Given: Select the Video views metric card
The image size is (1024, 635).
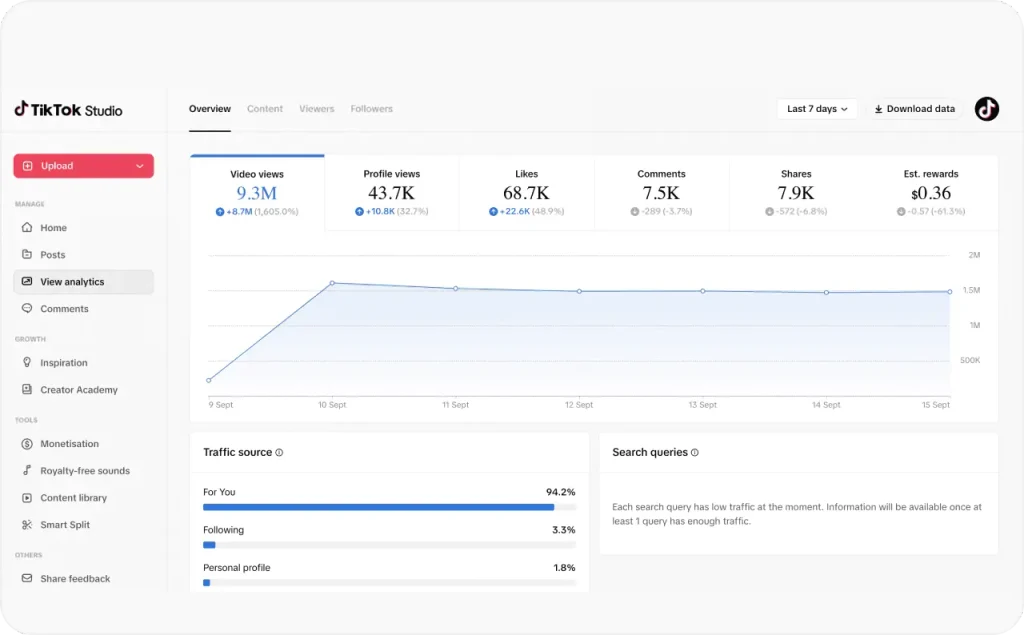Looking at the screenshot, I should [x=257, y=193].
